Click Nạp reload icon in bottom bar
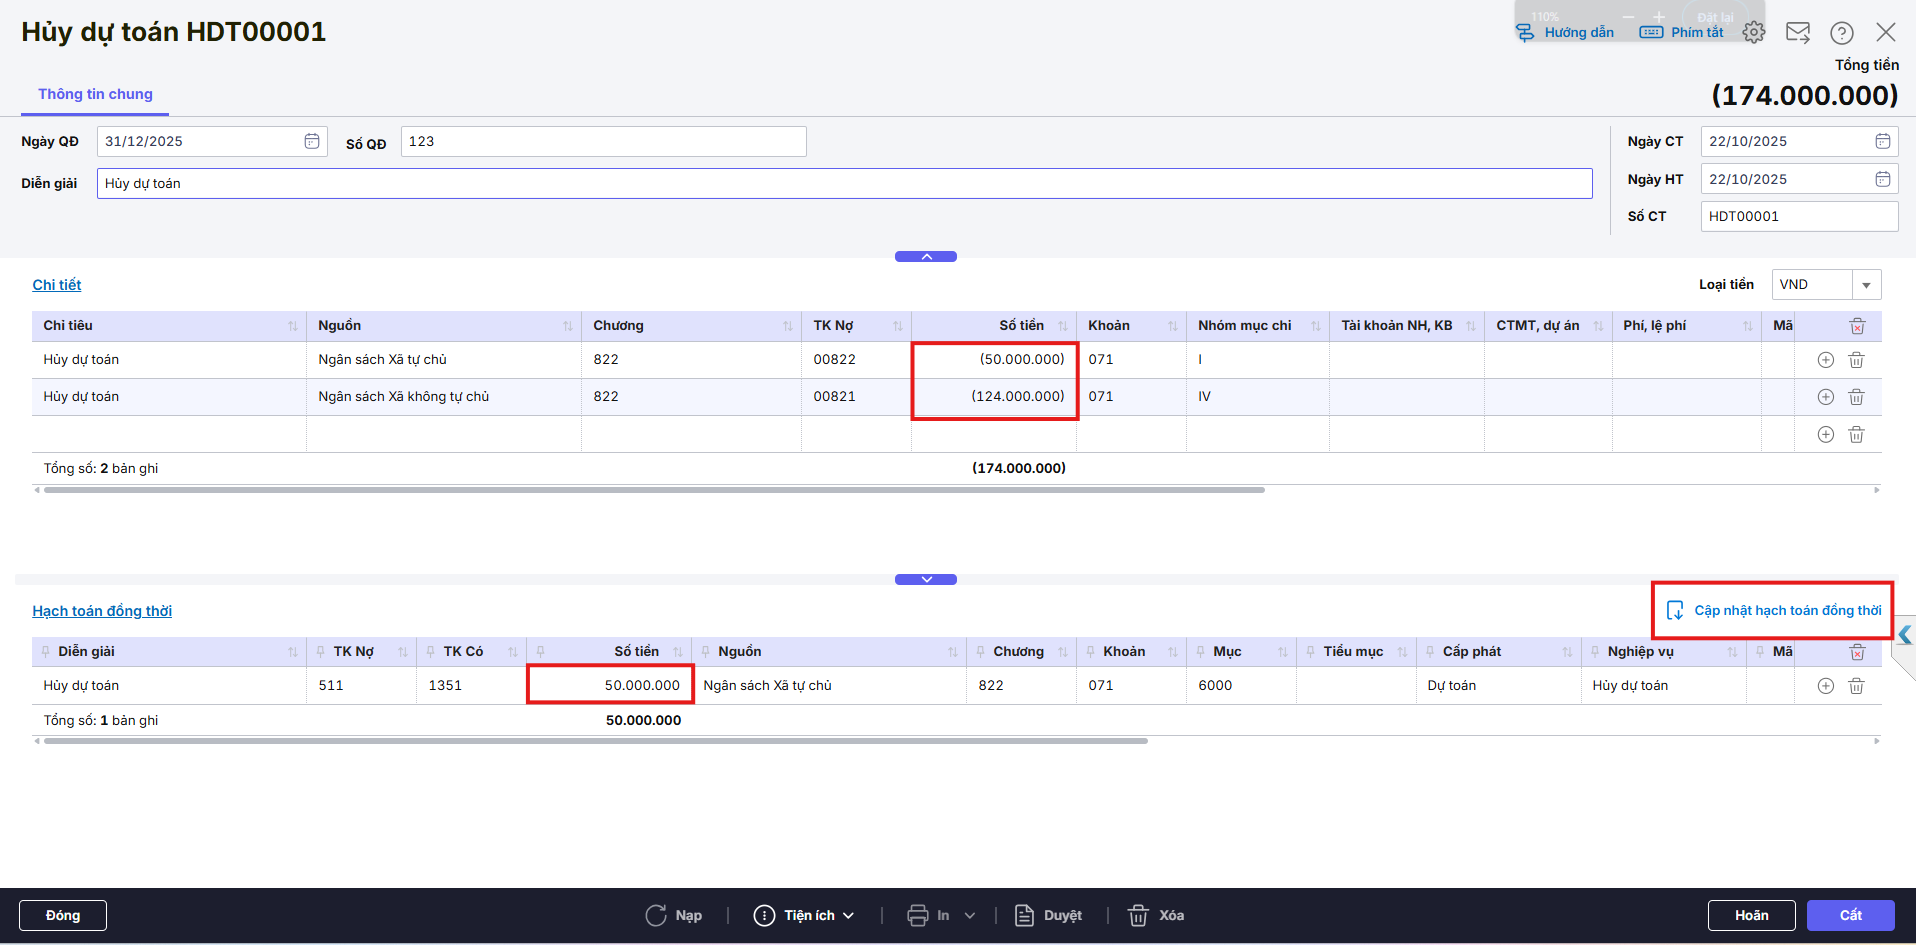 point(656,915)
